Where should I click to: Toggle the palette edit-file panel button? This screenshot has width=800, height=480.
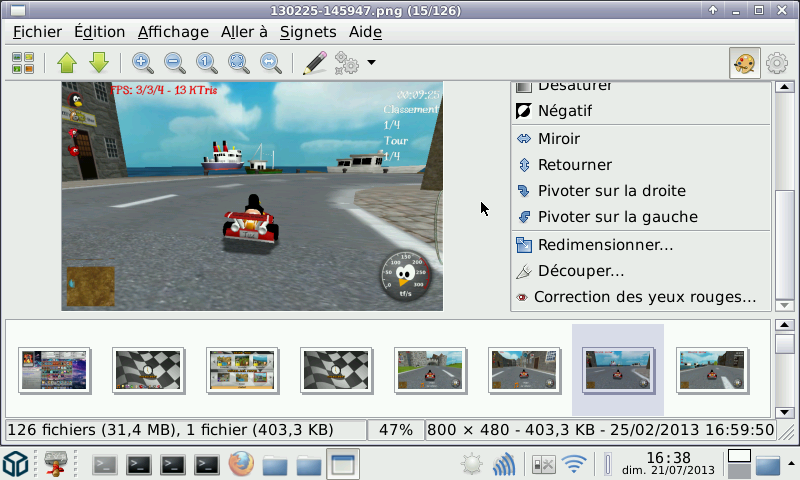[x=744, y=63]
